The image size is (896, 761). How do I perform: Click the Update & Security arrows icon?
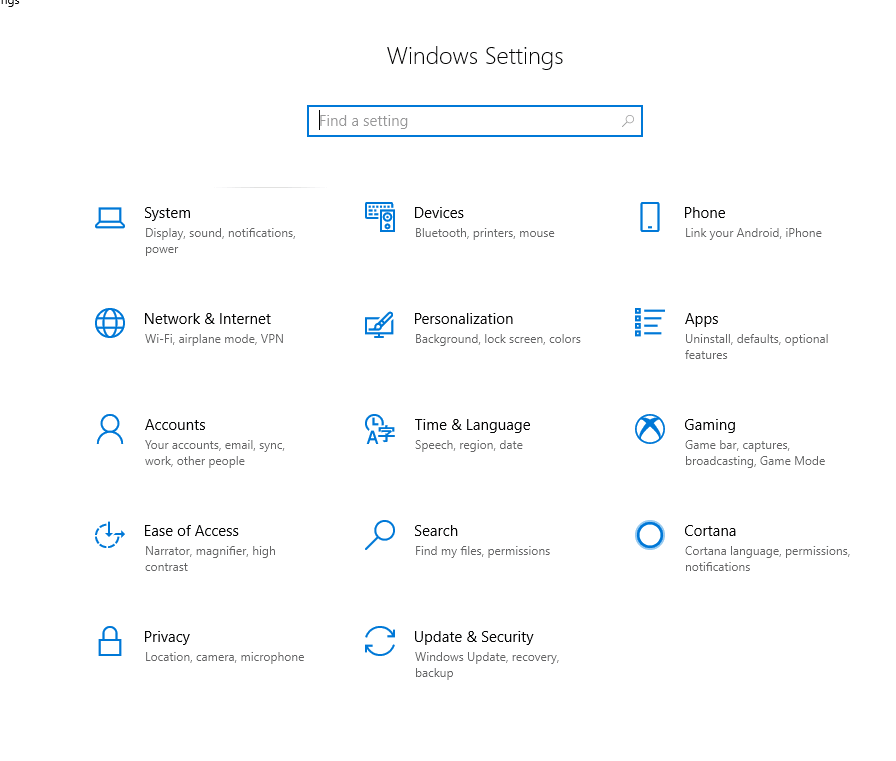(379, 641)
